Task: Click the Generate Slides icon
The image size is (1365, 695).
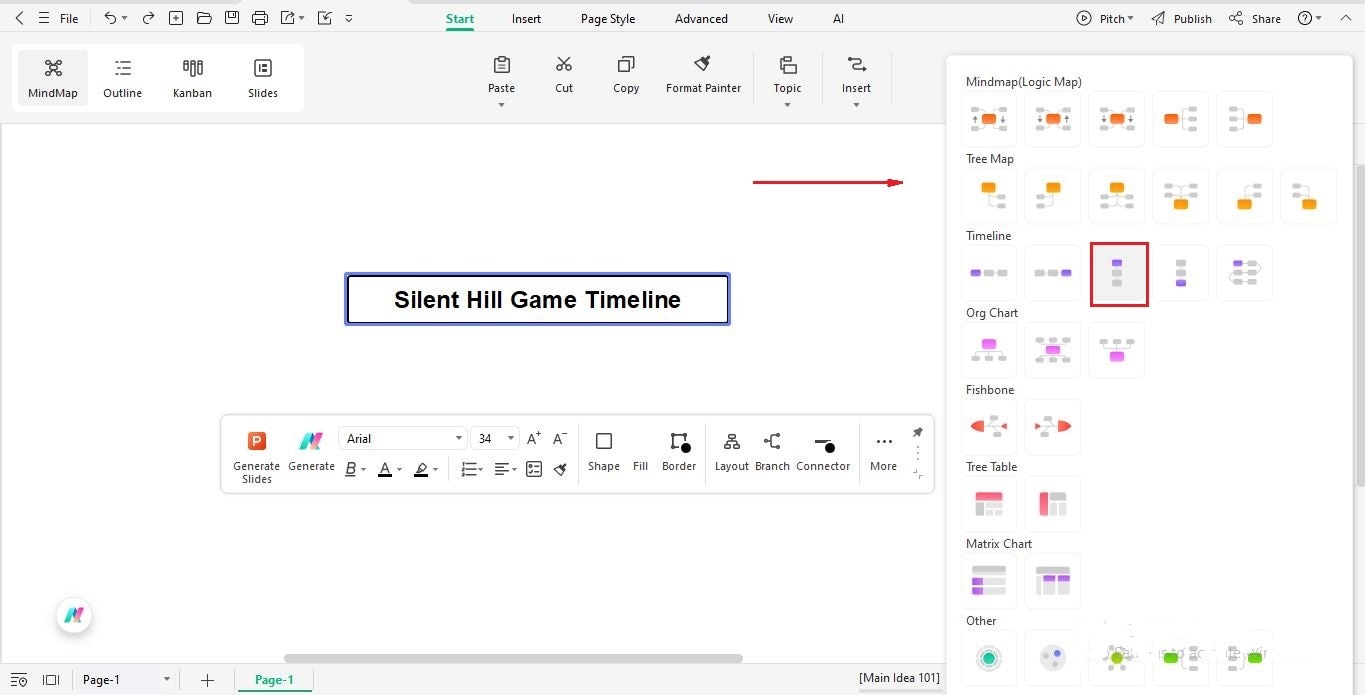Action: tap(256, 451)
